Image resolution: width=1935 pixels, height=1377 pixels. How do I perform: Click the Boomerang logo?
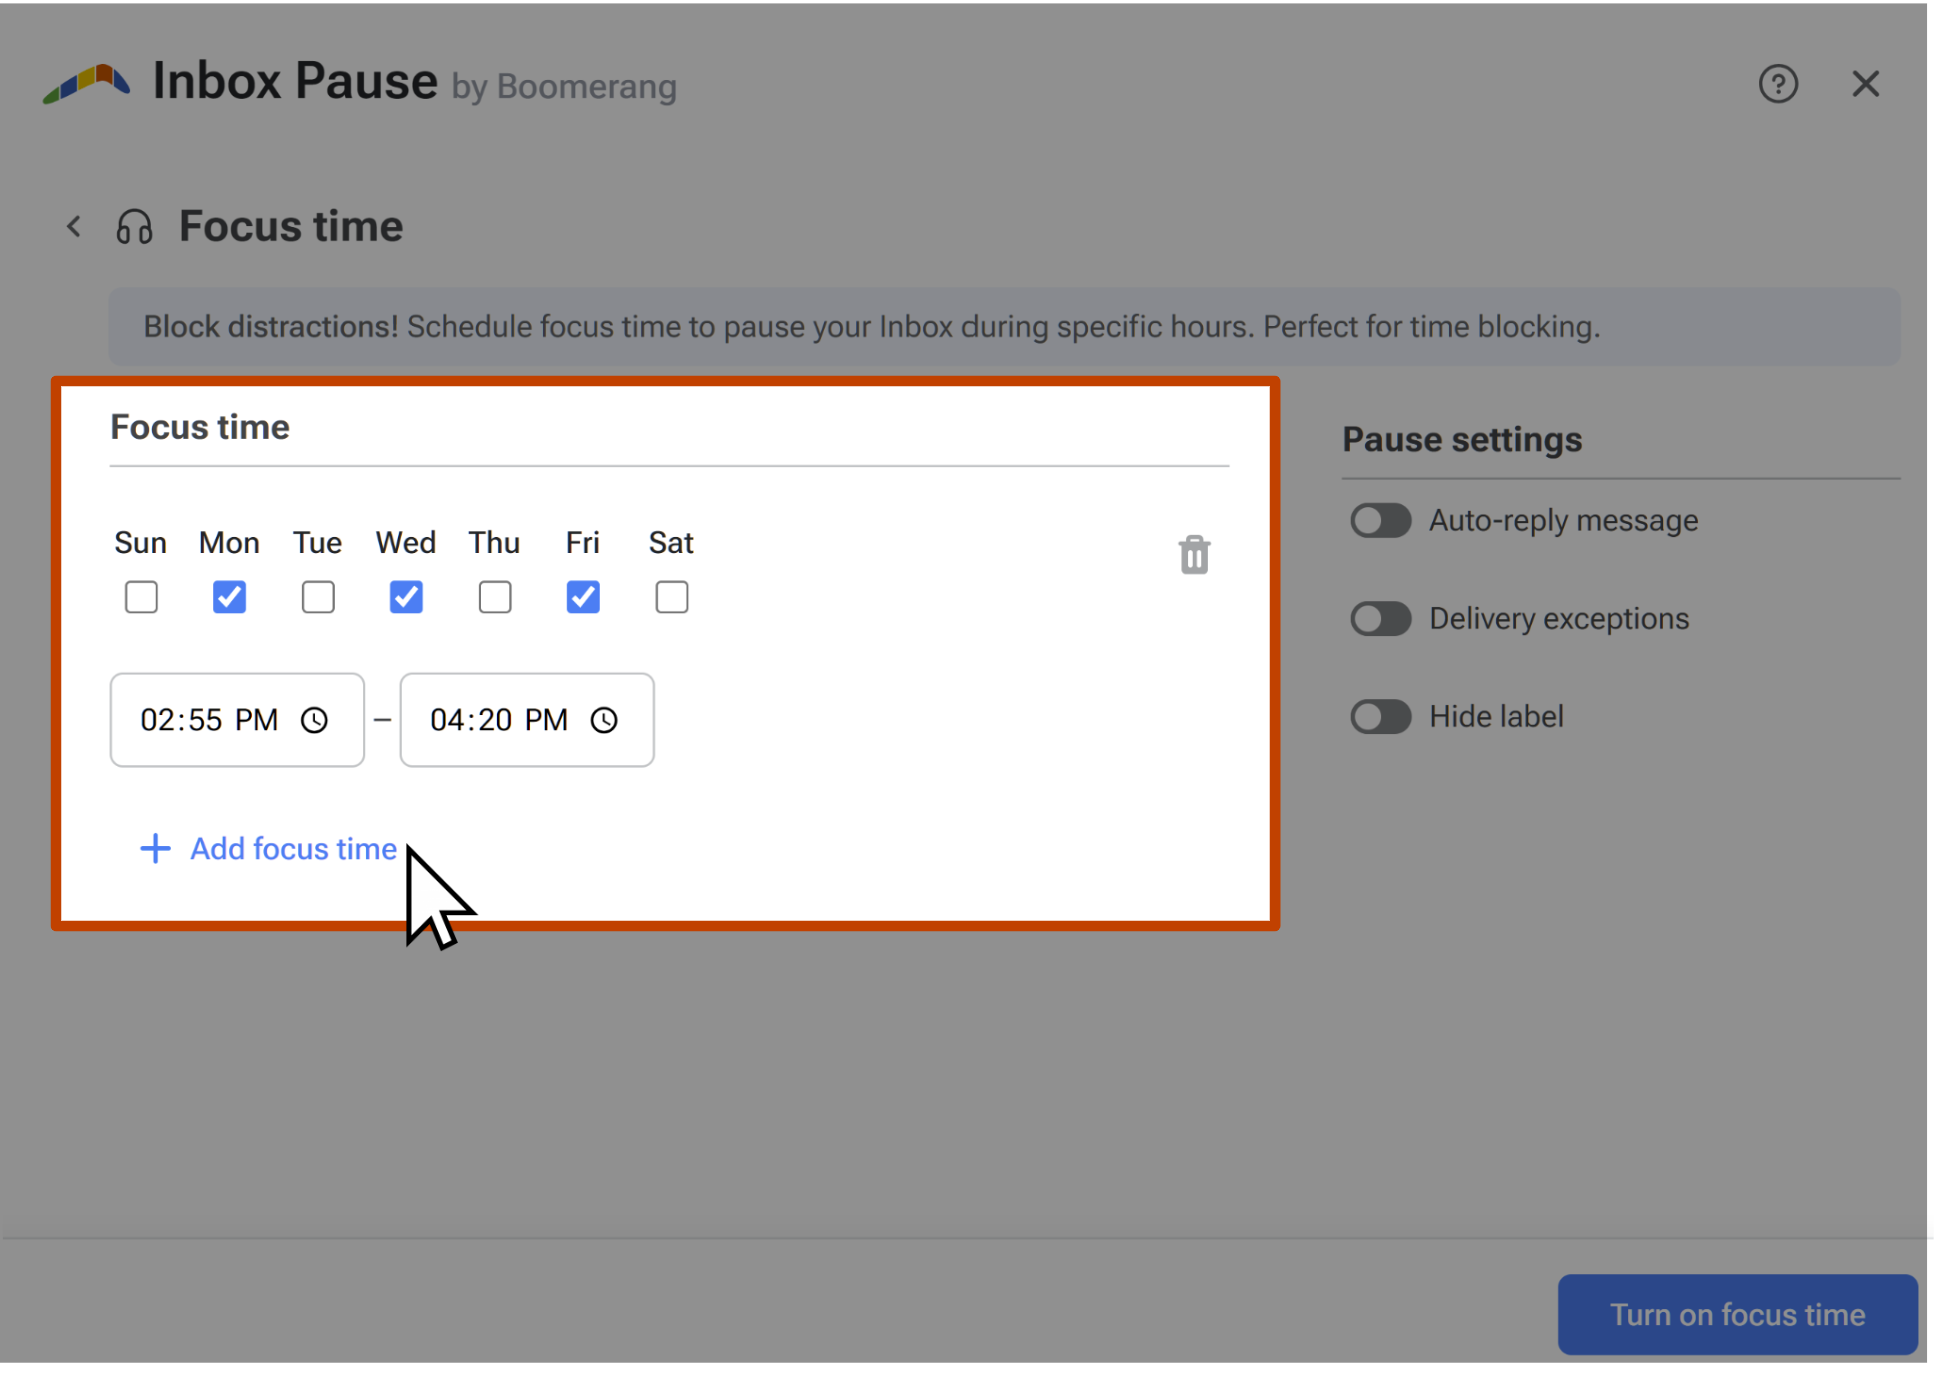pos(88,84)
